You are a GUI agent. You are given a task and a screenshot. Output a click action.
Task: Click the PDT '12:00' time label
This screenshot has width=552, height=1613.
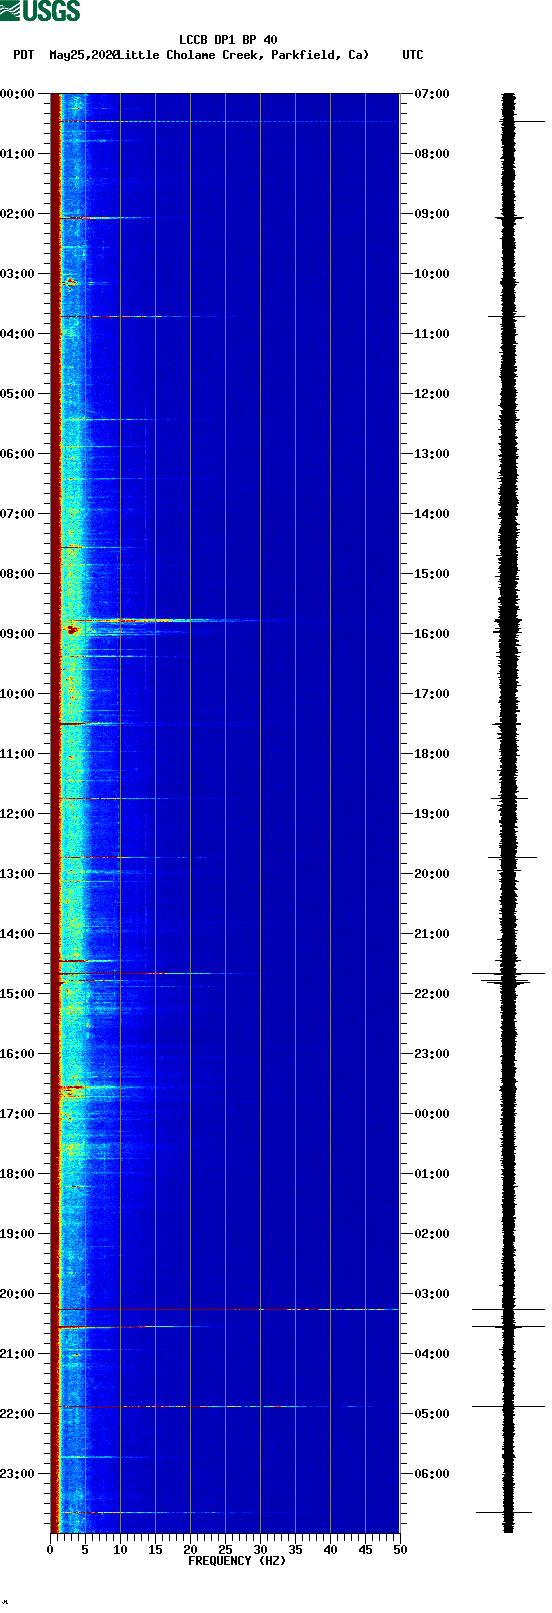(x=18, y=814)
